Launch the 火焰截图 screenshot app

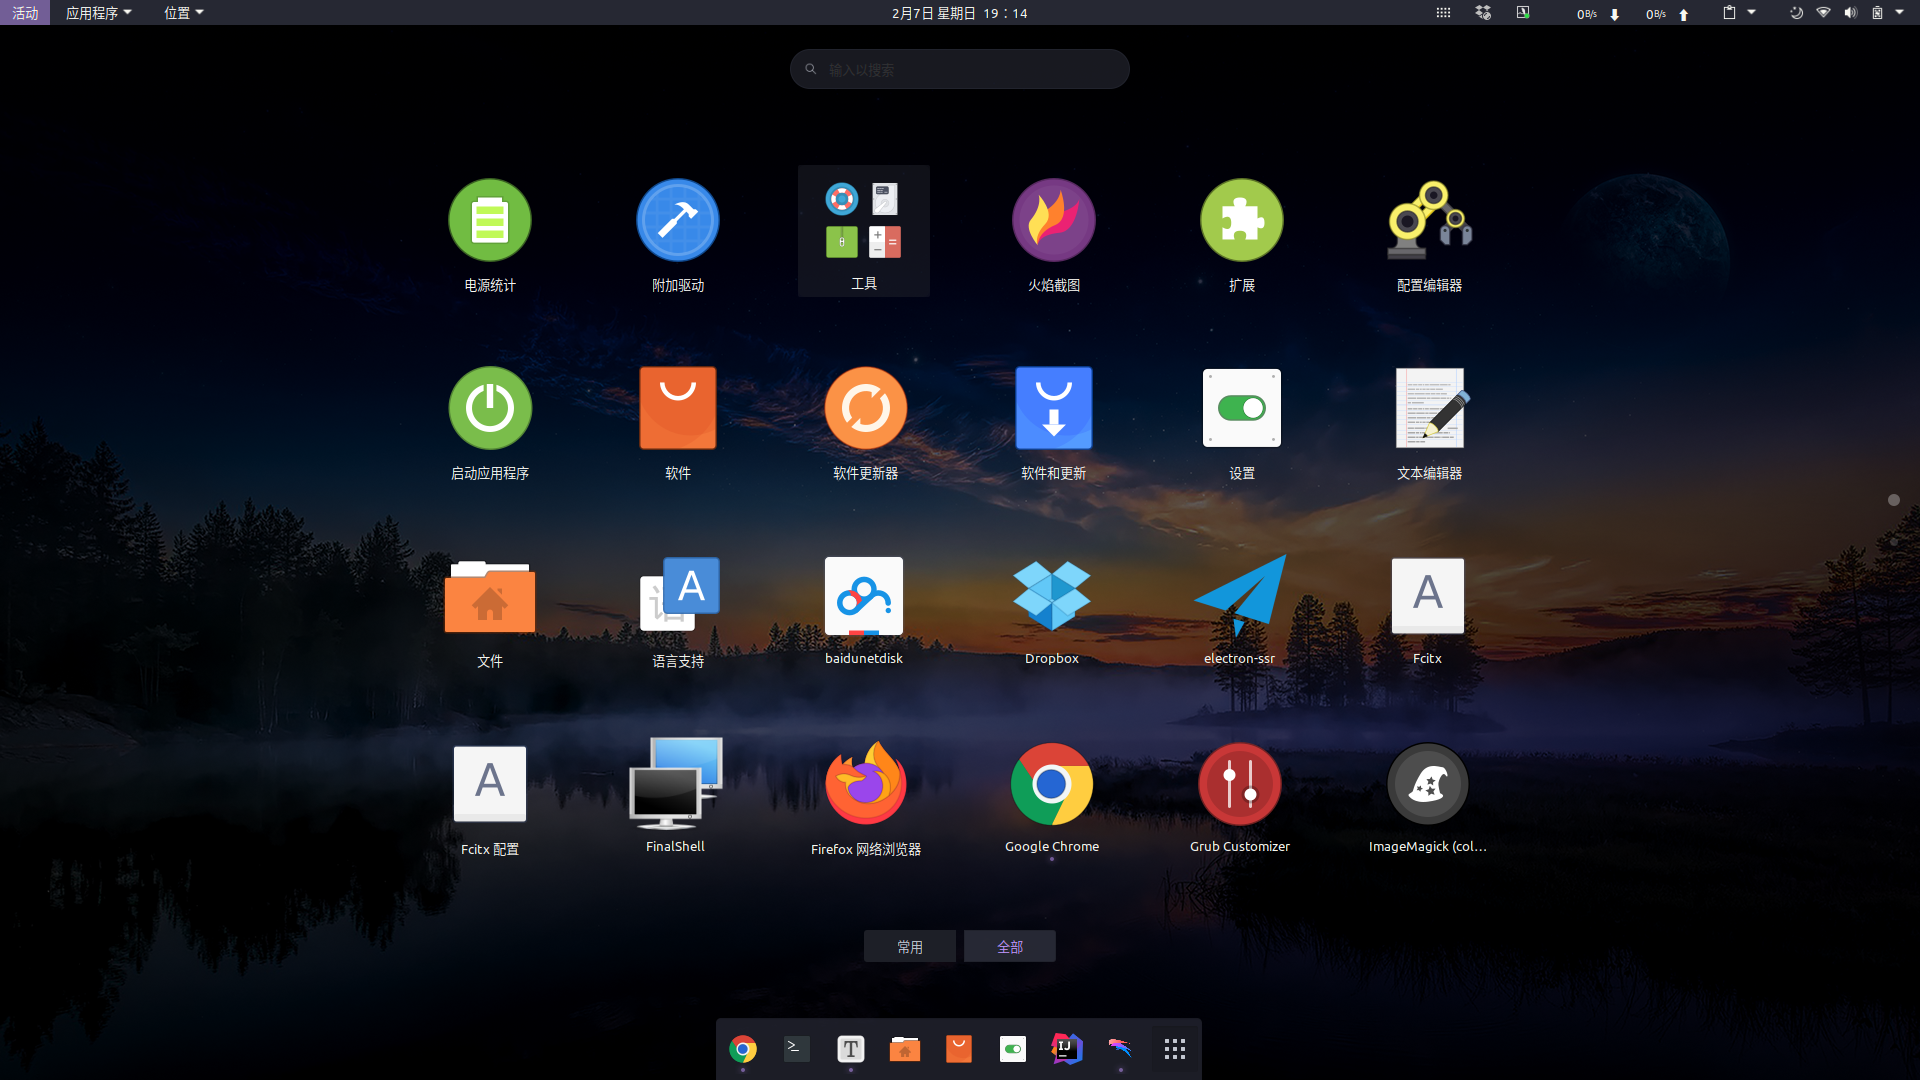pyautogui.click(x=1052, y=220)
